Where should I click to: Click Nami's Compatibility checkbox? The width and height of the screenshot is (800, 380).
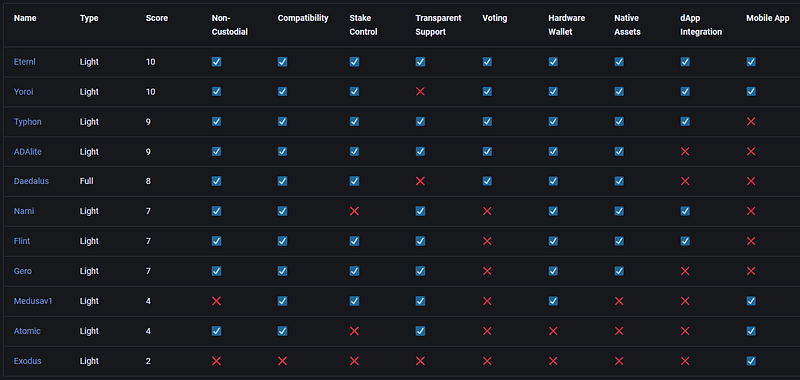tap(282, 211)
